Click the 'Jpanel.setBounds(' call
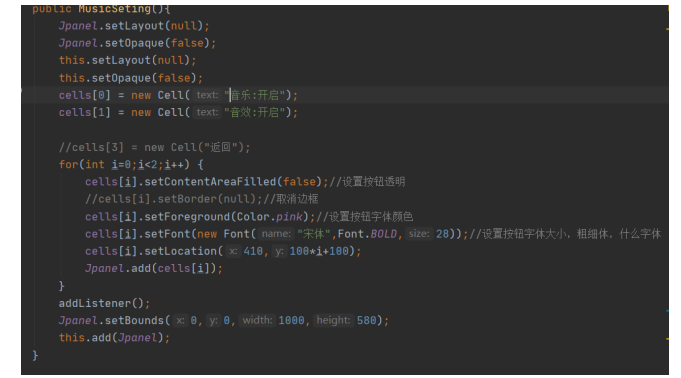The width and height of the screenshot is (681, 378). point(114,321)
